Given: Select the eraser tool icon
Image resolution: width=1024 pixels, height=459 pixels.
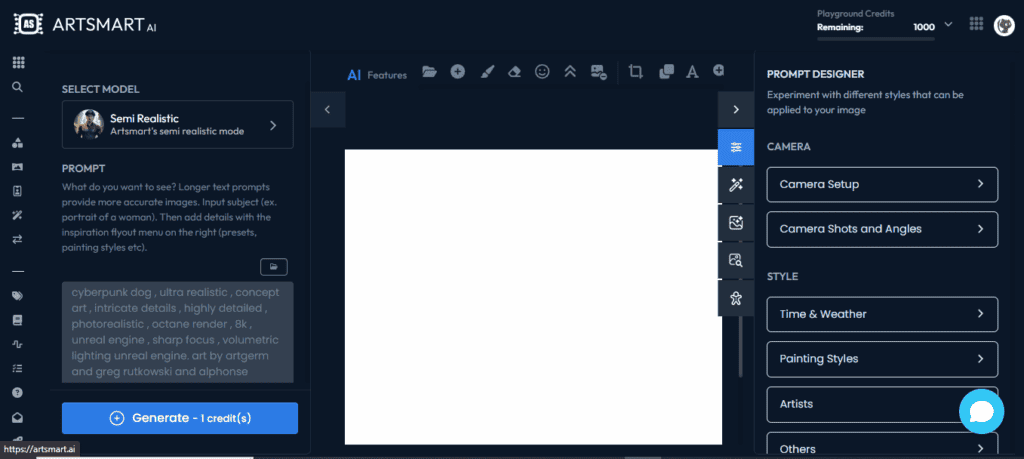Looking at the screenshot, I should 515,72.
